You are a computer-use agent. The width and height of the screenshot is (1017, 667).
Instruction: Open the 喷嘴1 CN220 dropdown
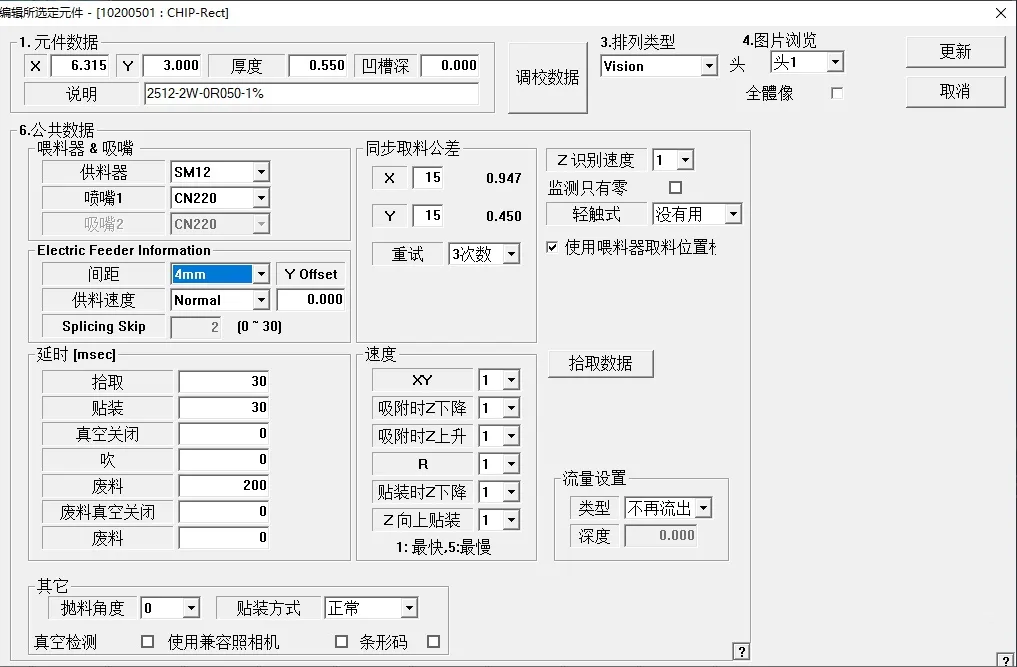[x=261, y=198]
